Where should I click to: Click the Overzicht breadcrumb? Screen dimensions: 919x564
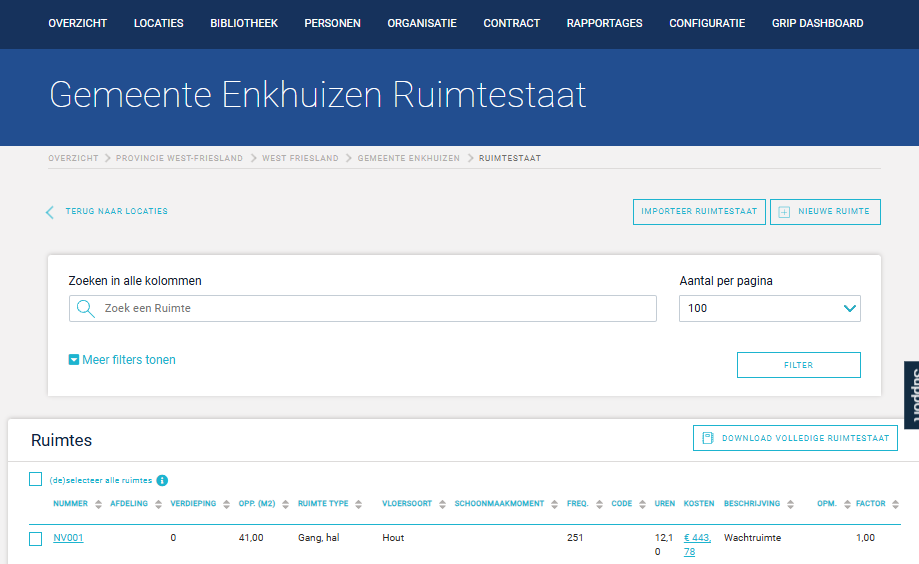73,158
